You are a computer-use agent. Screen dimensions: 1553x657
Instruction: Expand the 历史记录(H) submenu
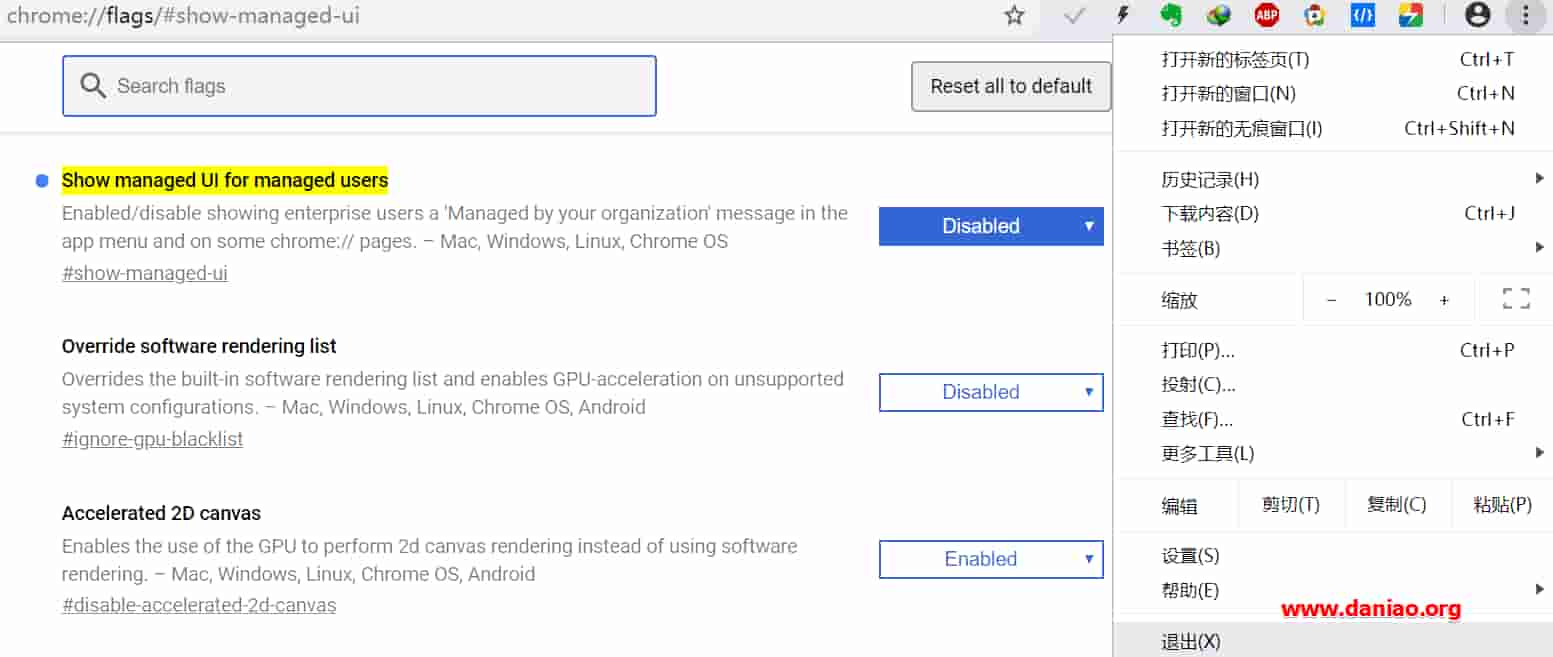pyautogui.click(x=1332, y=179)
